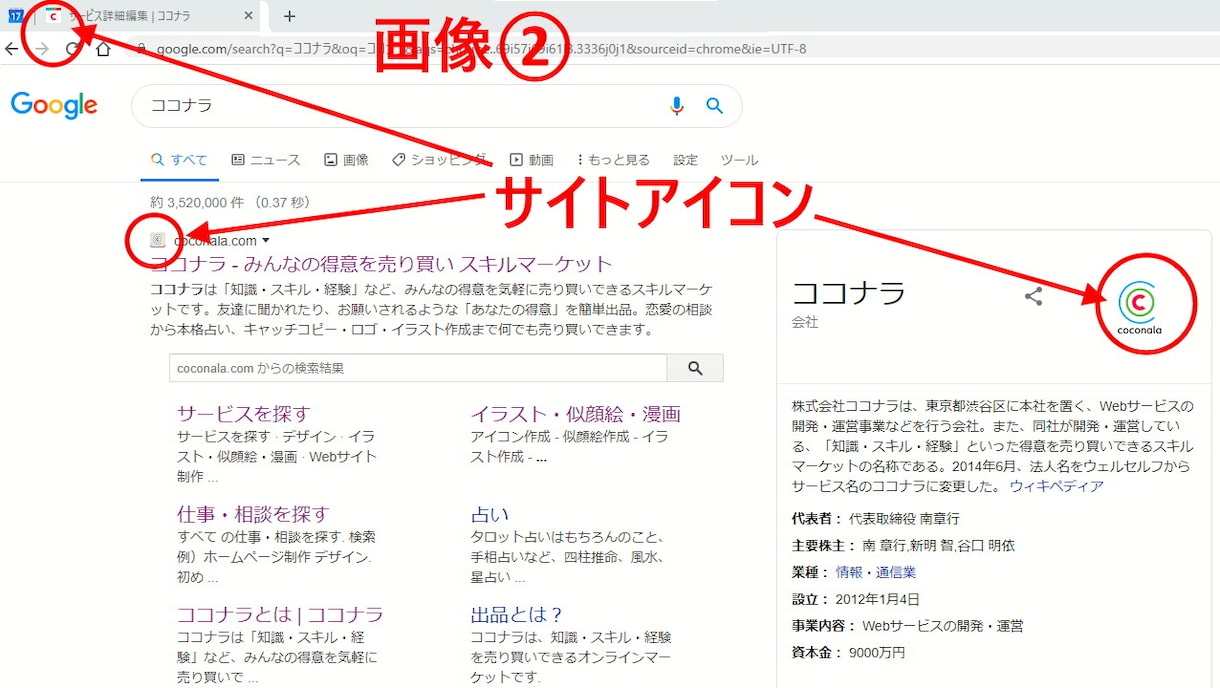The image size is (1220, 688).
Task: Open the イラスト・似顔絵・漫画 sitelink
Action: coord(576,414)
